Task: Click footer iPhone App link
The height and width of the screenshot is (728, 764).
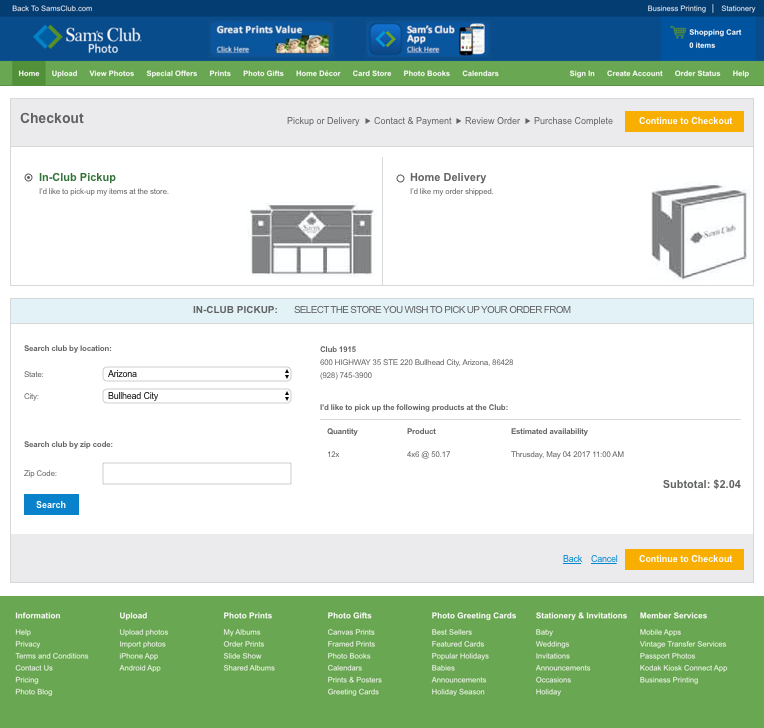Action: (139, 656)
